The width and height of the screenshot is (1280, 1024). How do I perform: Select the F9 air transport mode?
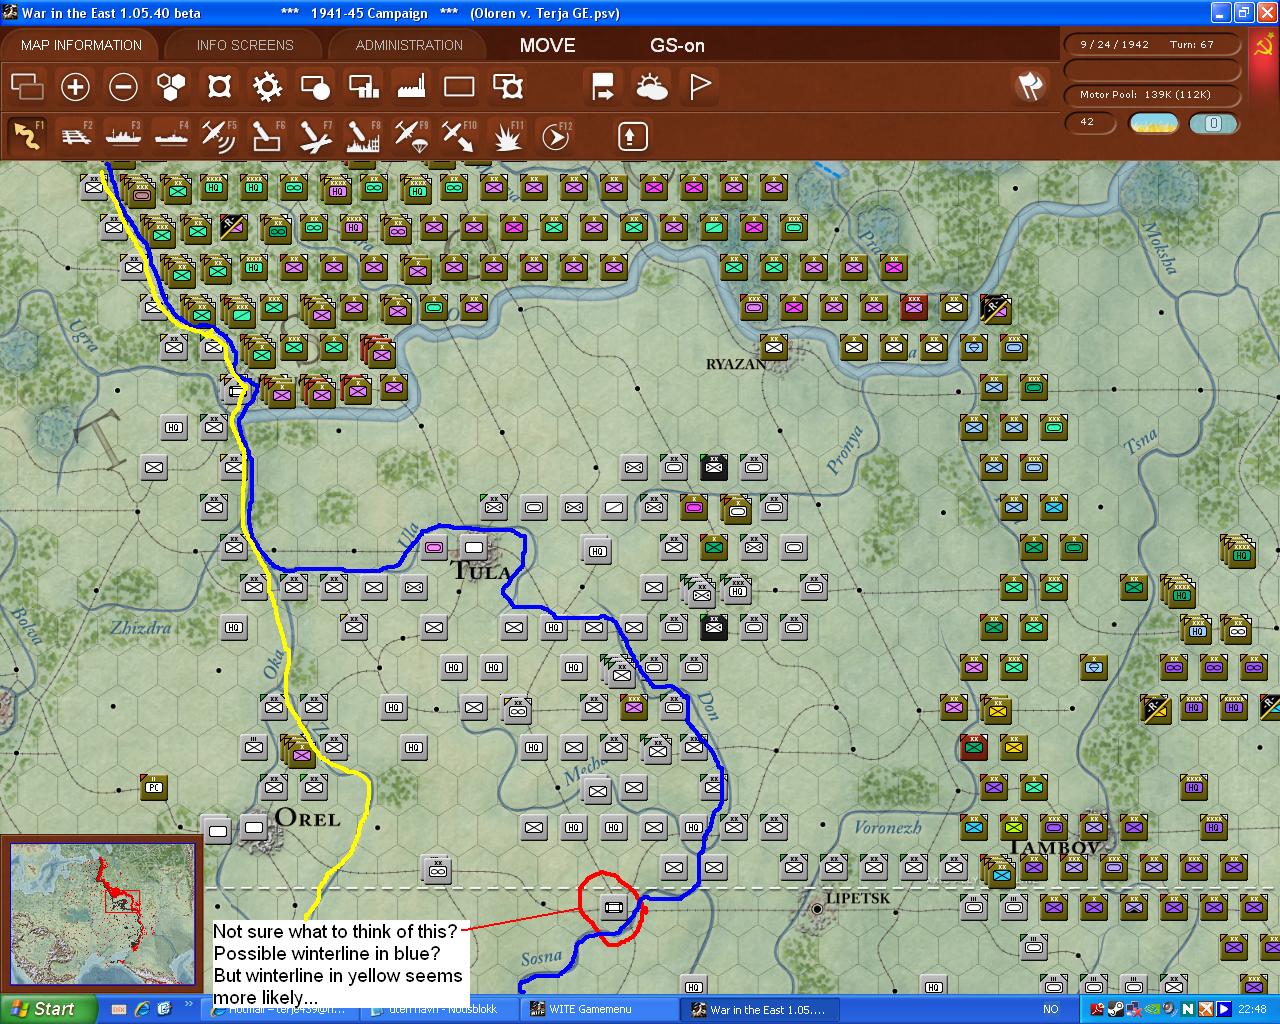point(411,135)
